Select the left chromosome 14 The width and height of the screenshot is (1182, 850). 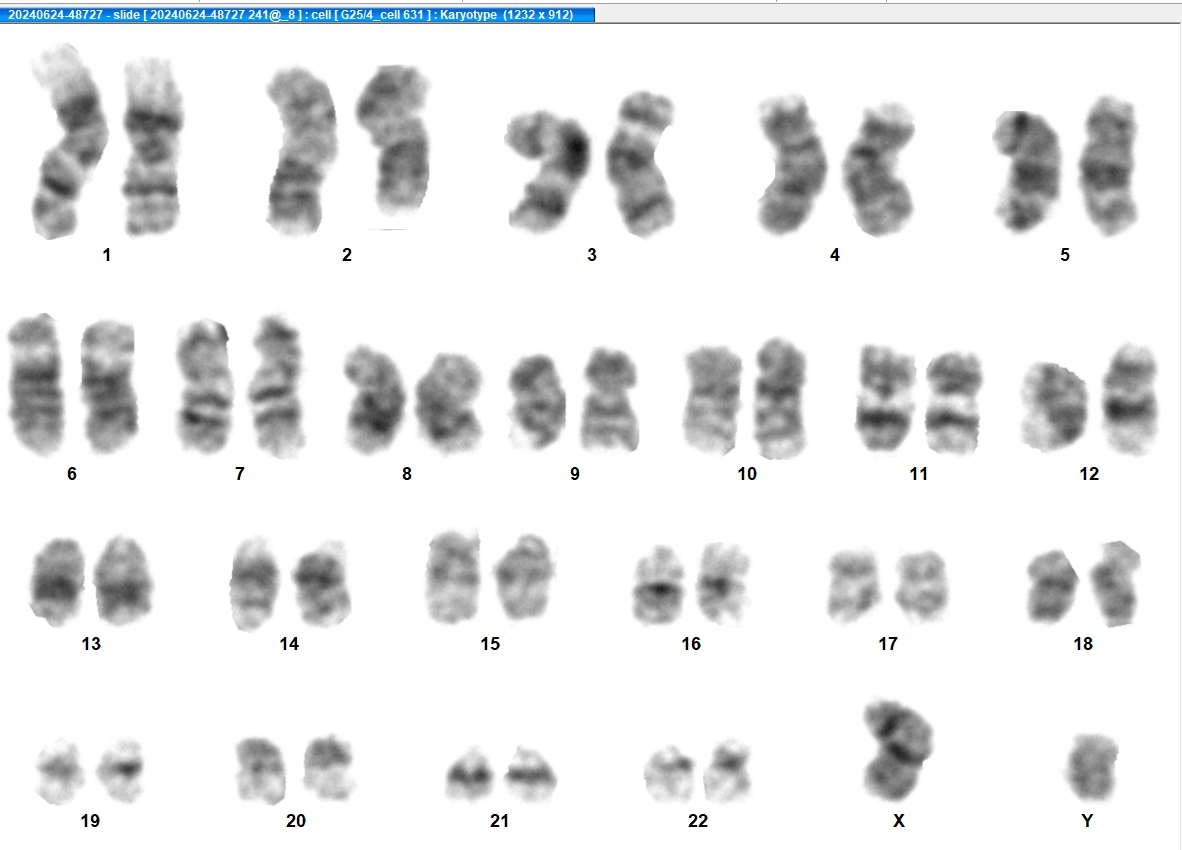[x=254, y=584]
